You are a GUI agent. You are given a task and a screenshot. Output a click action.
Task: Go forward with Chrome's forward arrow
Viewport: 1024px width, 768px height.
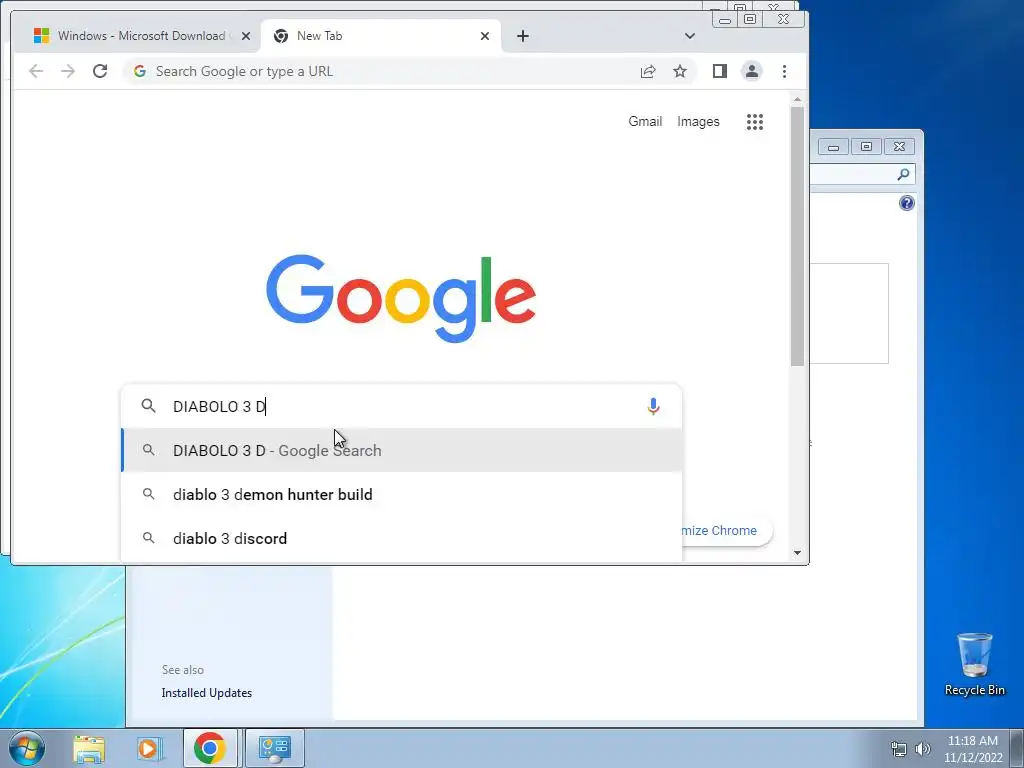[x=68, y=71]
